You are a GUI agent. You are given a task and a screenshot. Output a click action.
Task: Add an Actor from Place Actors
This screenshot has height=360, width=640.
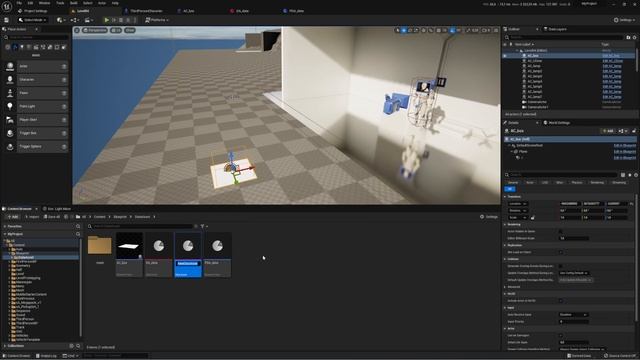pyautogui.click(x=36, y=66)
